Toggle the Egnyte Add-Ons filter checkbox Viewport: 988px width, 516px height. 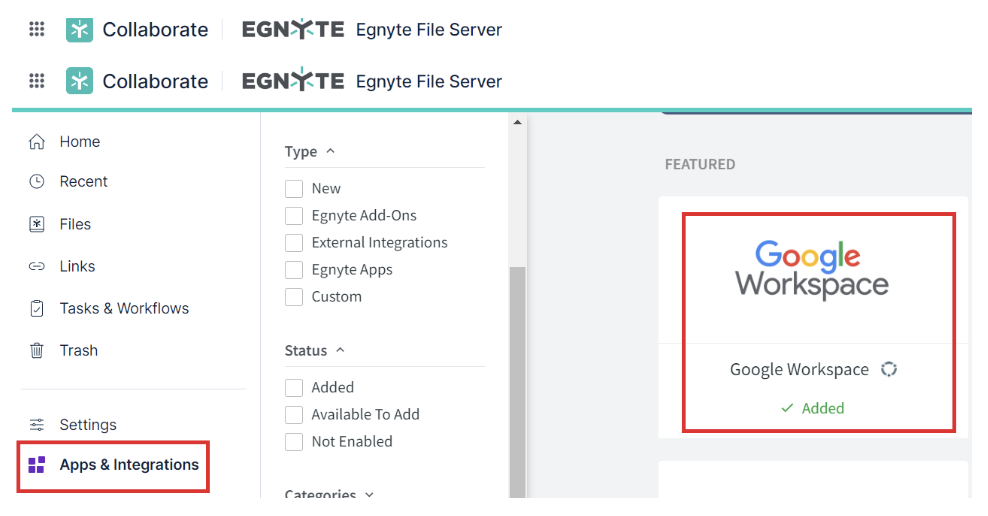(294, 216)
